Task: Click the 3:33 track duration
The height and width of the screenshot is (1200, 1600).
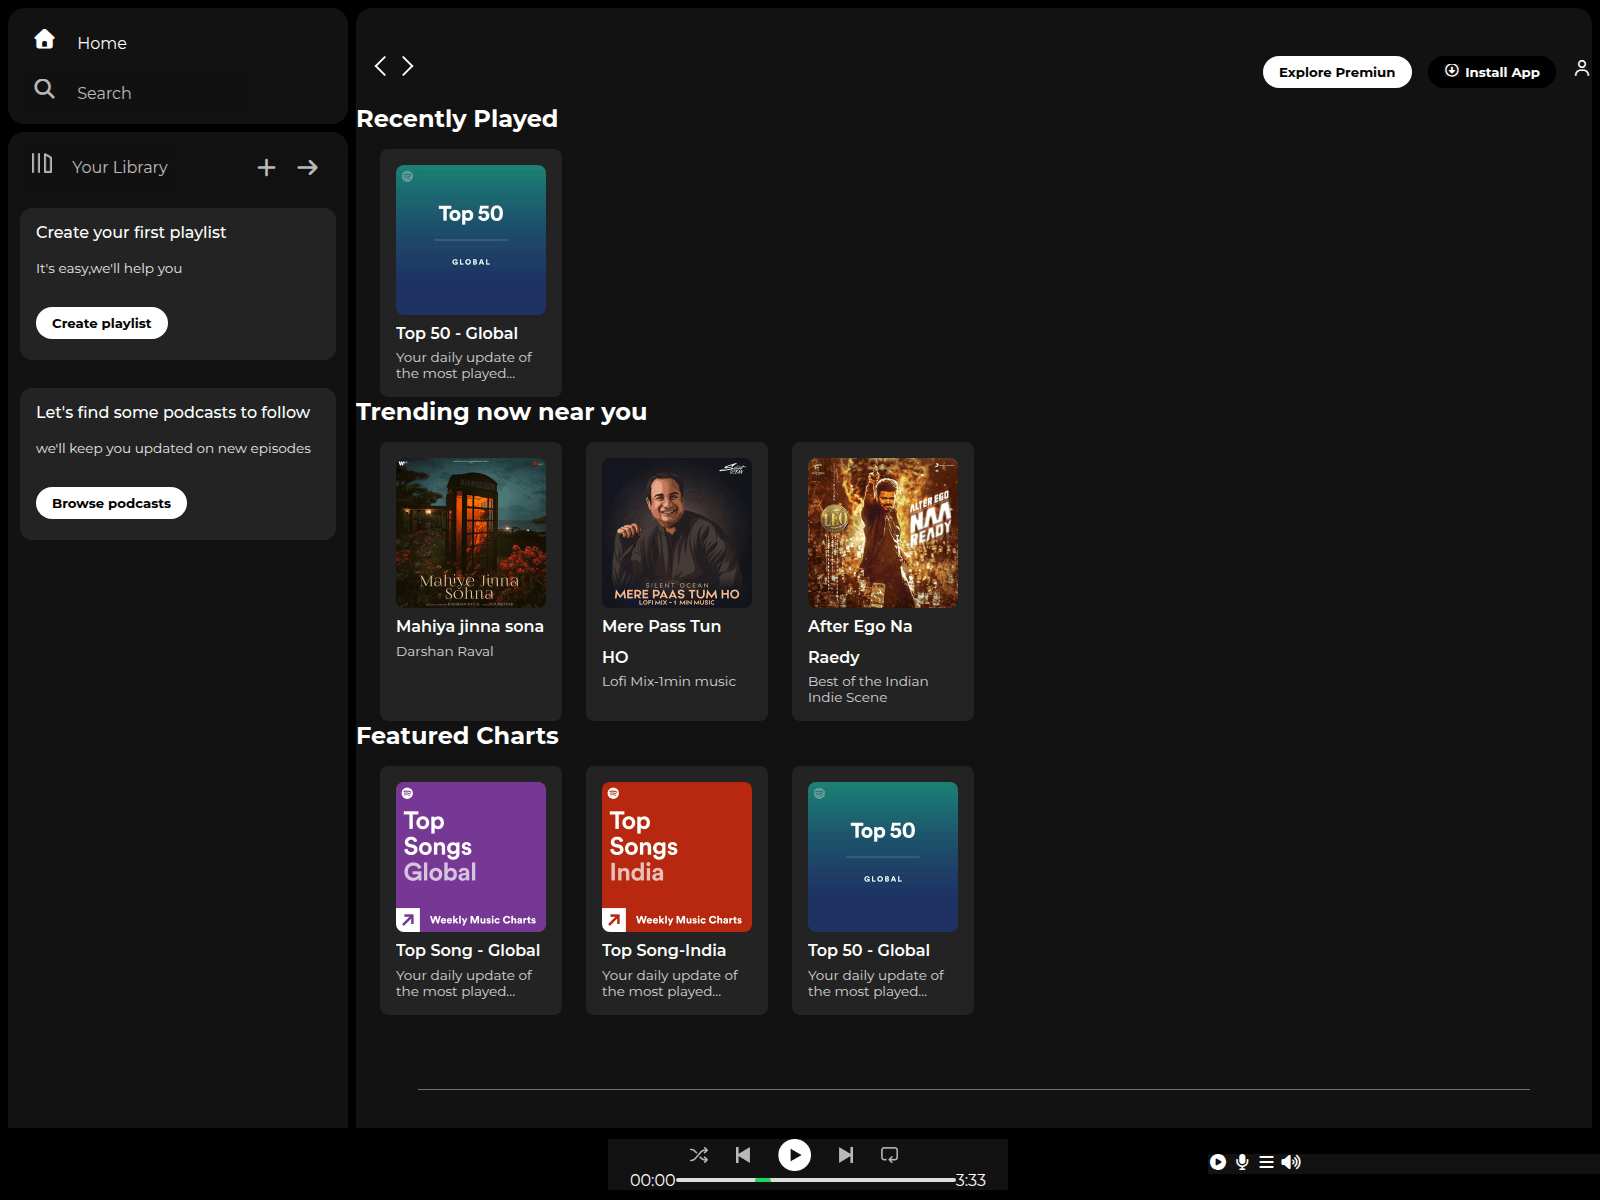Action: [x=971, y=1180]
